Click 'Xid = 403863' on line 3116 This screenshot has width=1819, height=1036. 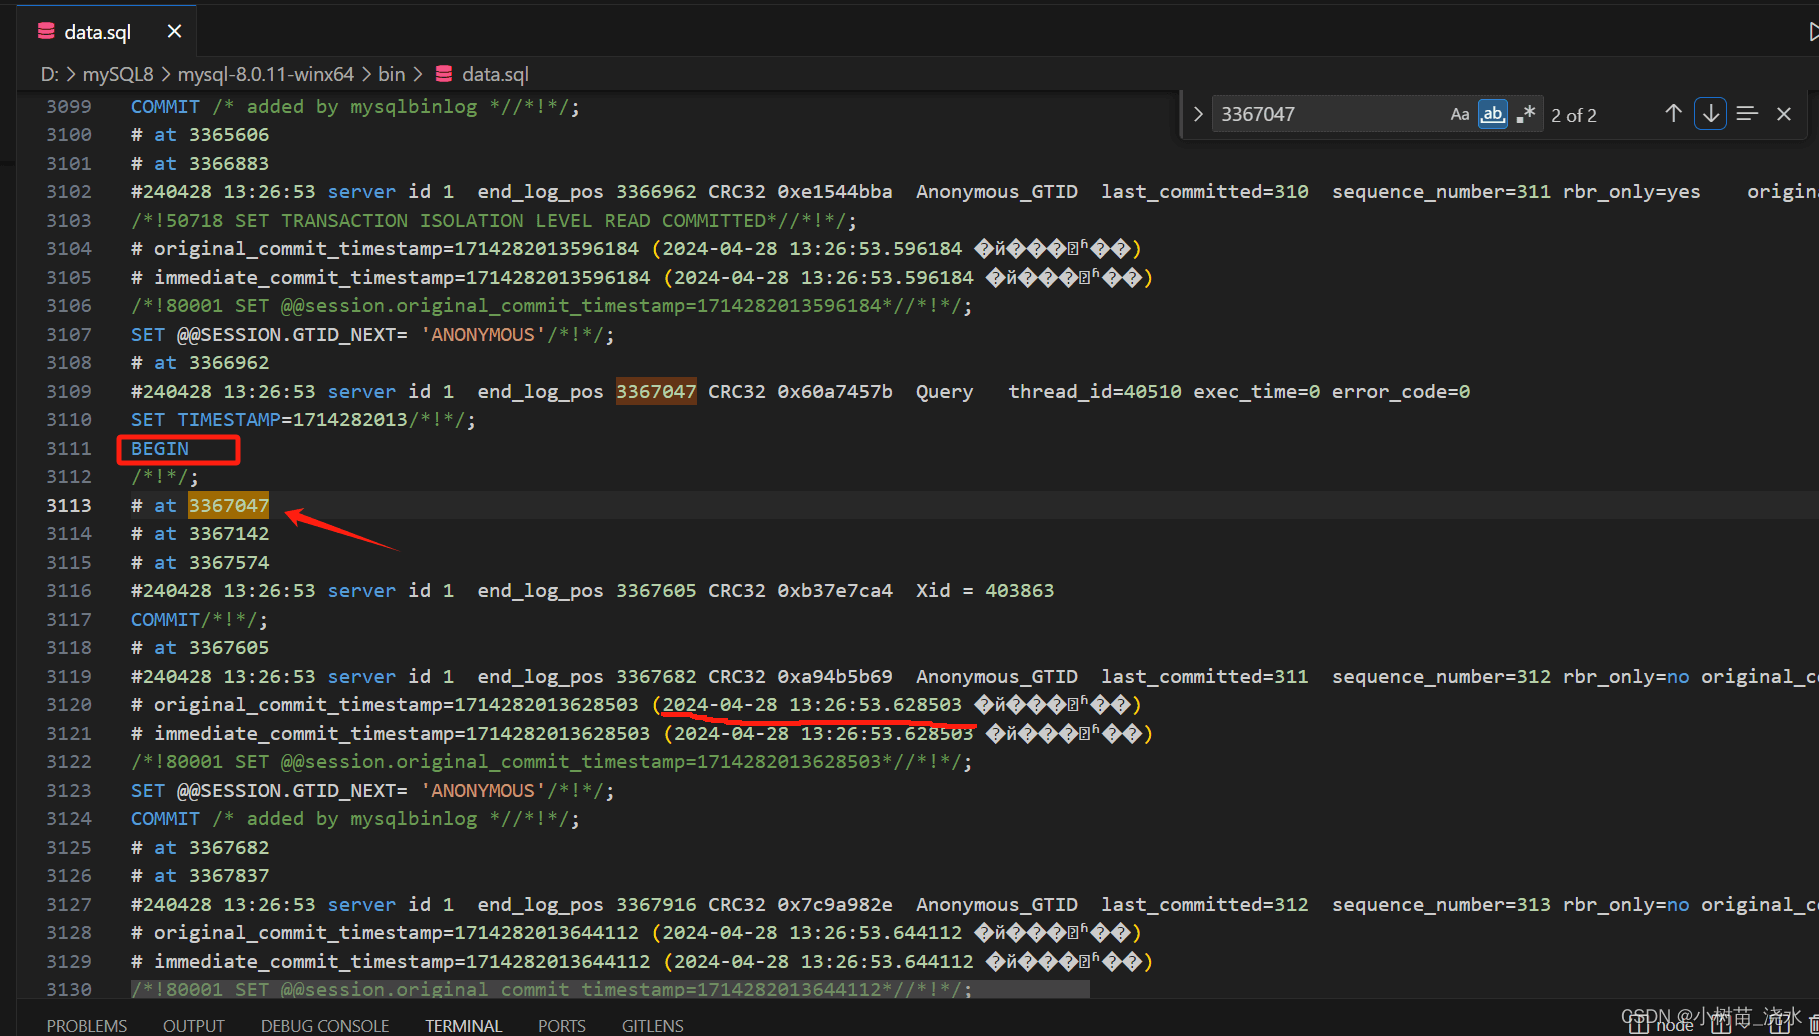point(985,590)
